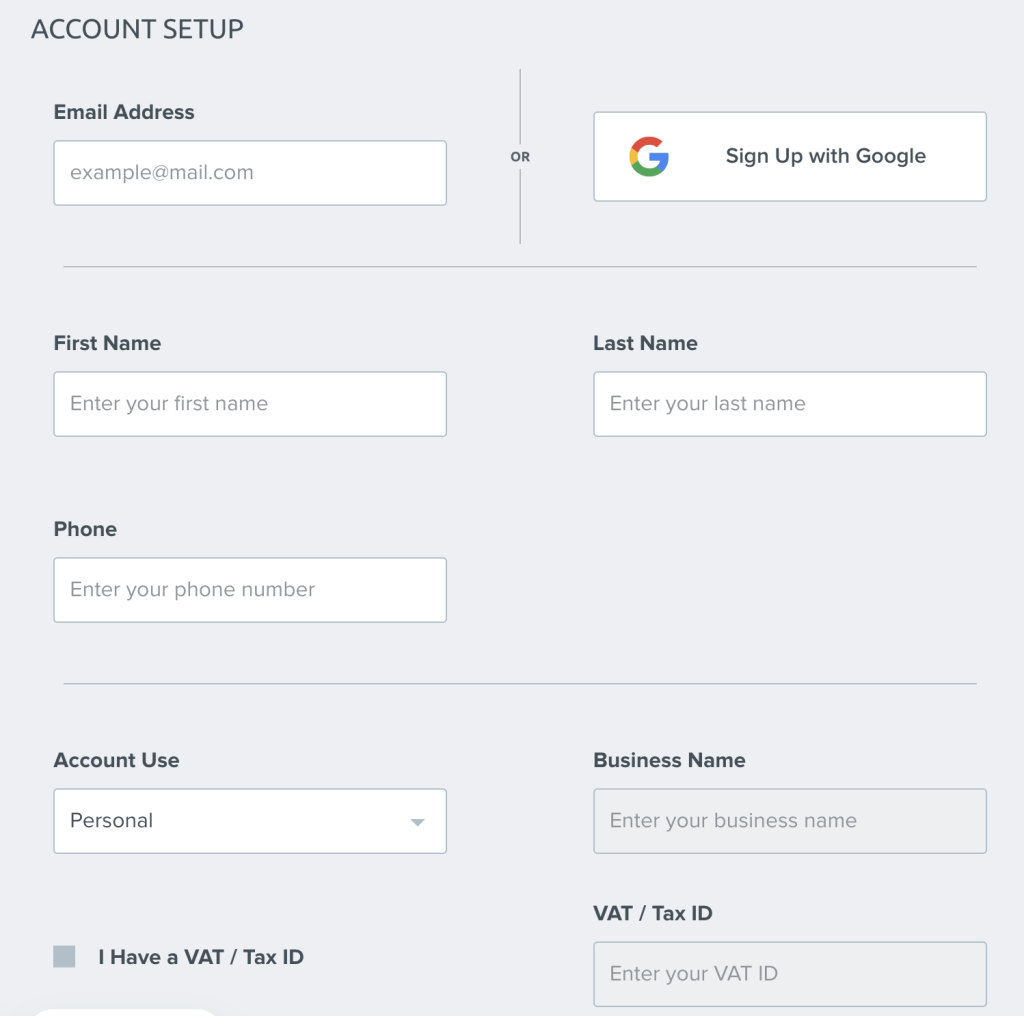This screenshot has height=1016, width=1024.
Task: Click the "VAT / Tax ID" label text
Action: pyautogui.click(x=651, y=913)
